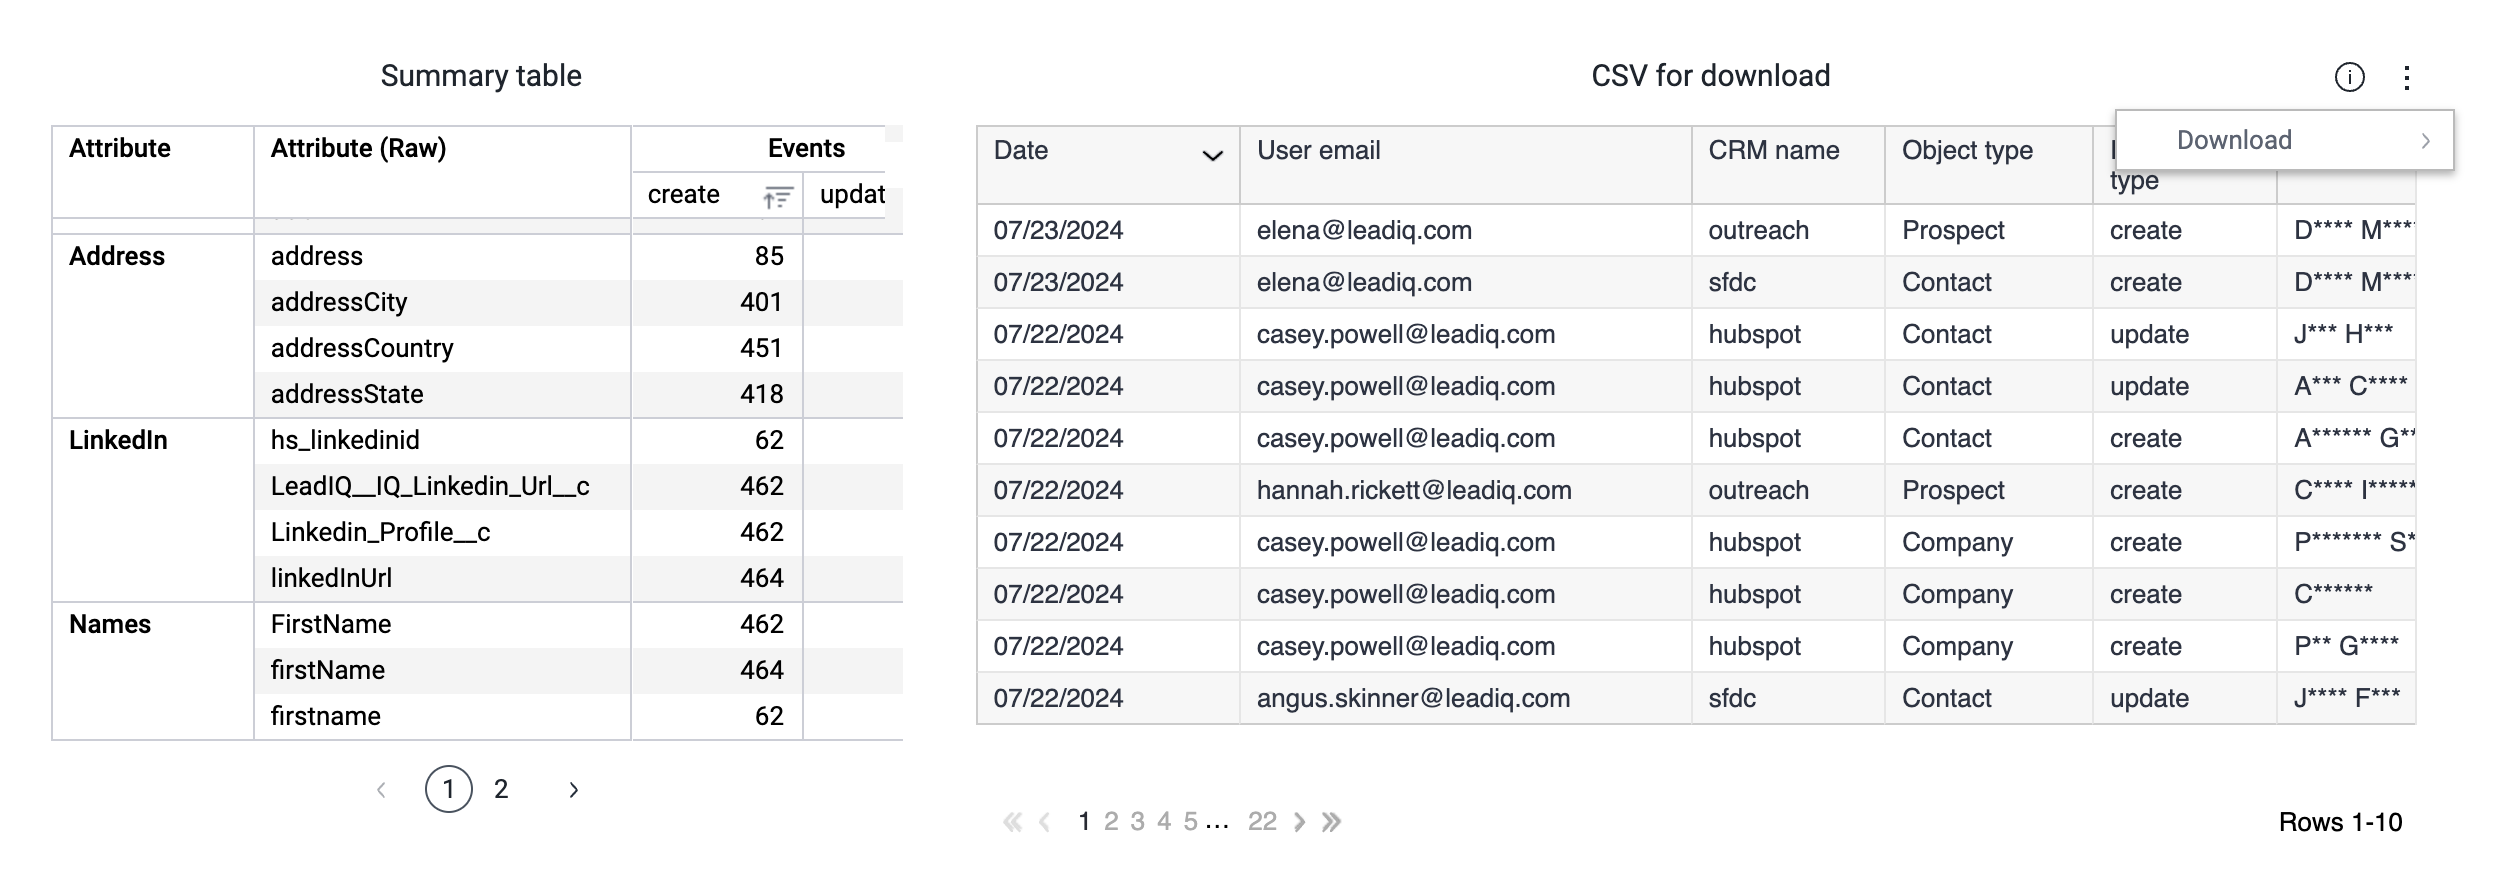Toggle sort icon on create column
Screen dimensions: 2496x886
[778, 196]
